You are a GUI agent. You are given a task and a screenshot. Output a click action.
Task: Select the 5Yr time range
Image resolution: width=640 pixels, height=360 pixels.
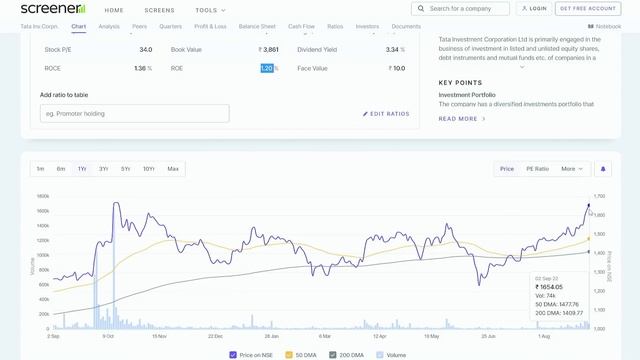coord(125,169)
